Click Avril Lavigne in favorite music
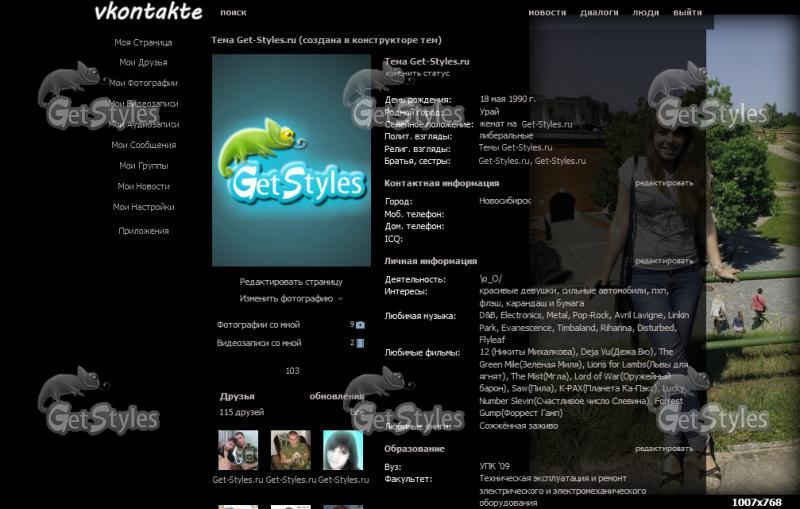 [639, 315]
